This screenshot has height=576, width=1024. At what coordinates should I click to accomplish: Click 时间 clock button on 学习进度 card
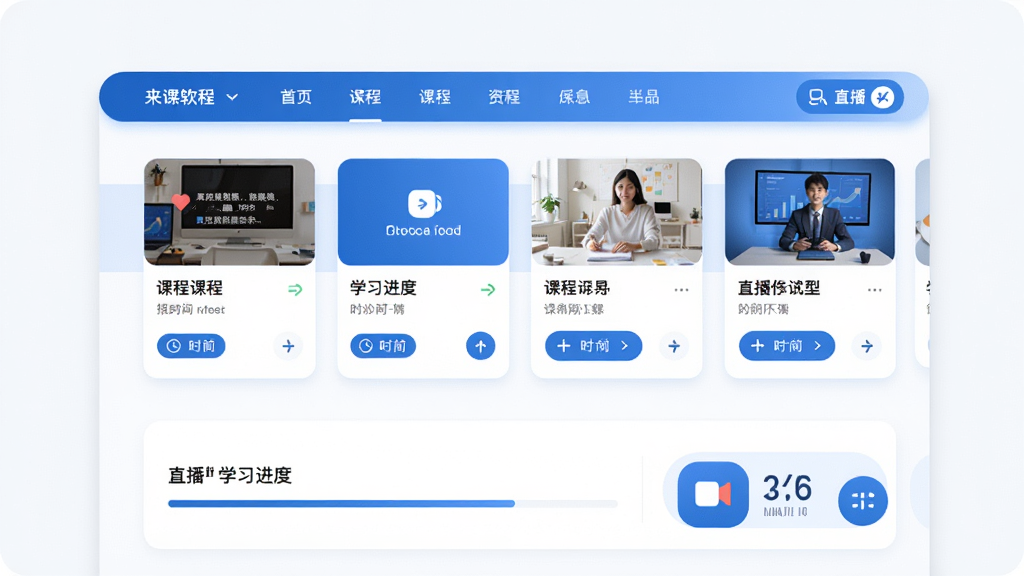pos(383,345)
